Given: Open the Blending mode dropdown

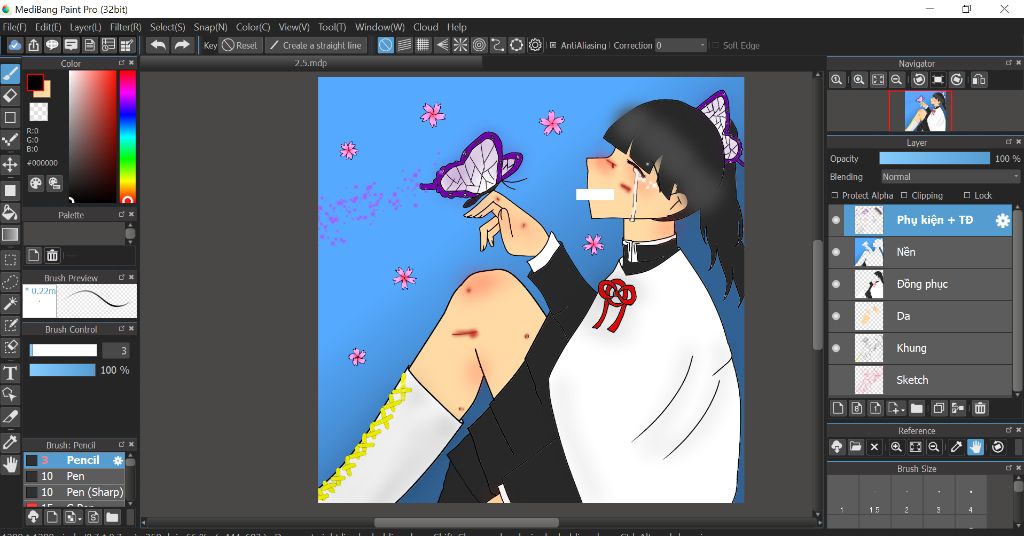Looking at the screenshot, I should tap(950, 177).
